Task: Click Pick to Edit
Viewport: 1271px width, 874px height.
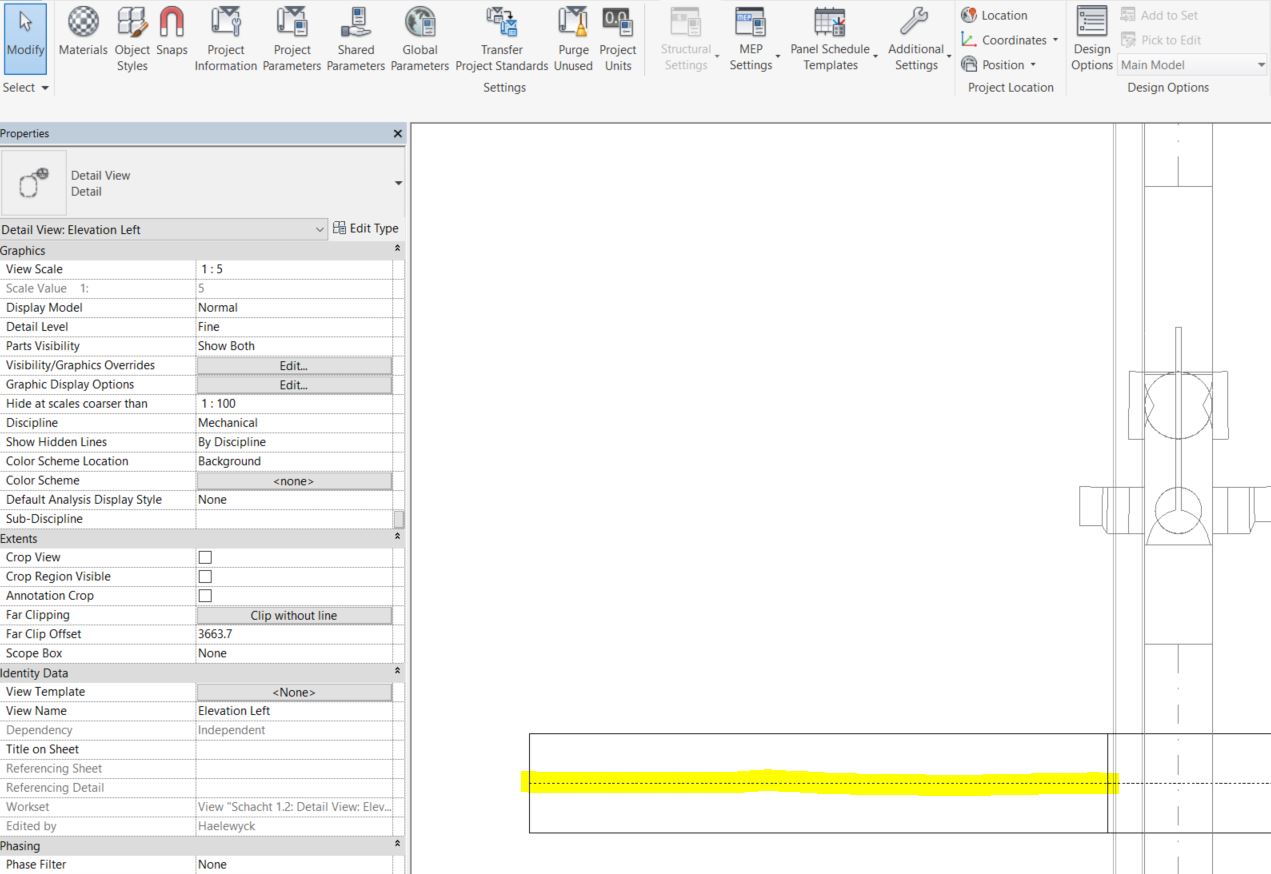Action: 1159,40
